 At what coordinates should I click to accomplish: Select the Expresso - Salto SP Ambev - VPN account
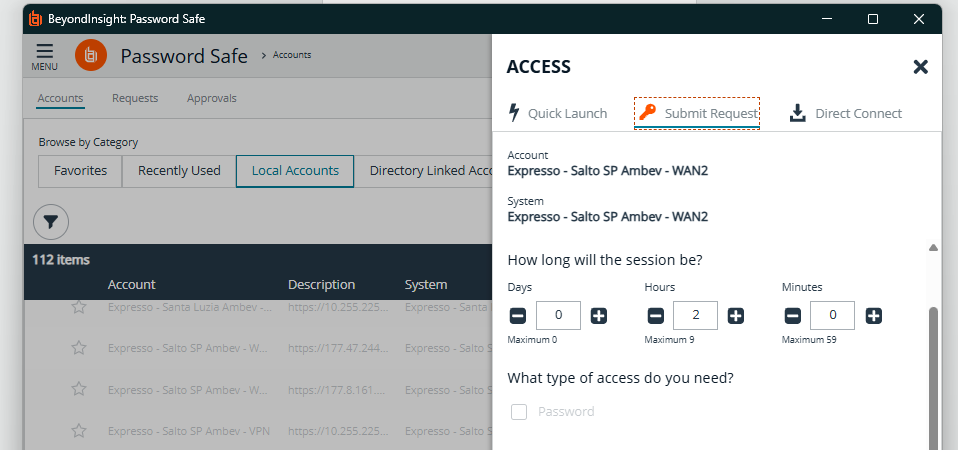click(189, 430)
